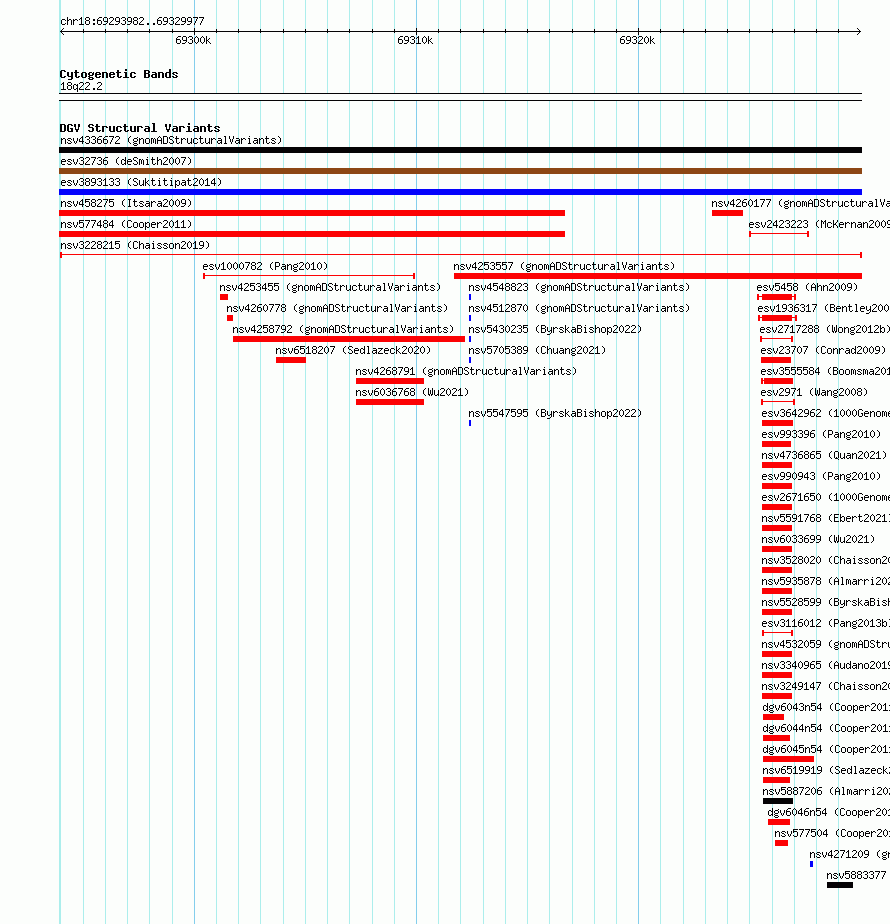The height and width of the screenshot is (924, 890).
Task: Click nsv4512870 variant label
Action: point(579,308)
